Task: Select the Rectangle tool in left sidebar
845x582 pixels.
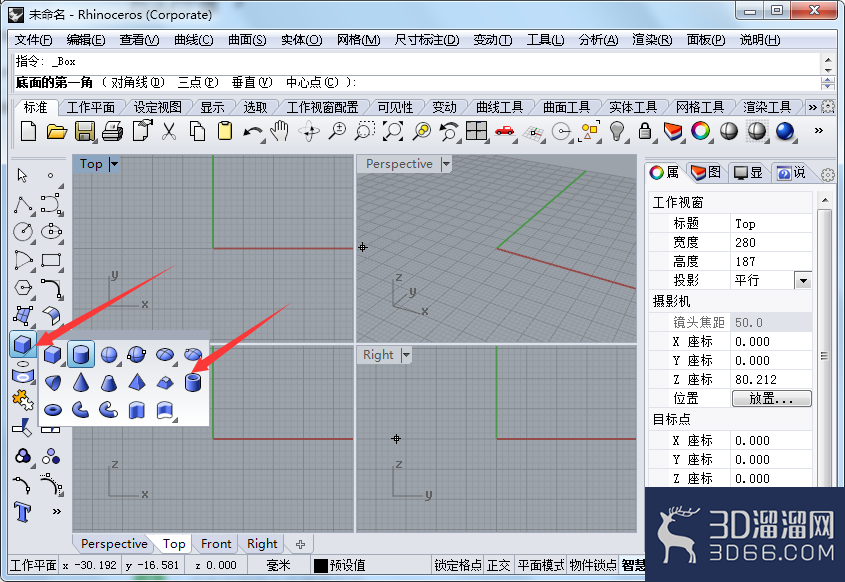Action: click(51, 260)
